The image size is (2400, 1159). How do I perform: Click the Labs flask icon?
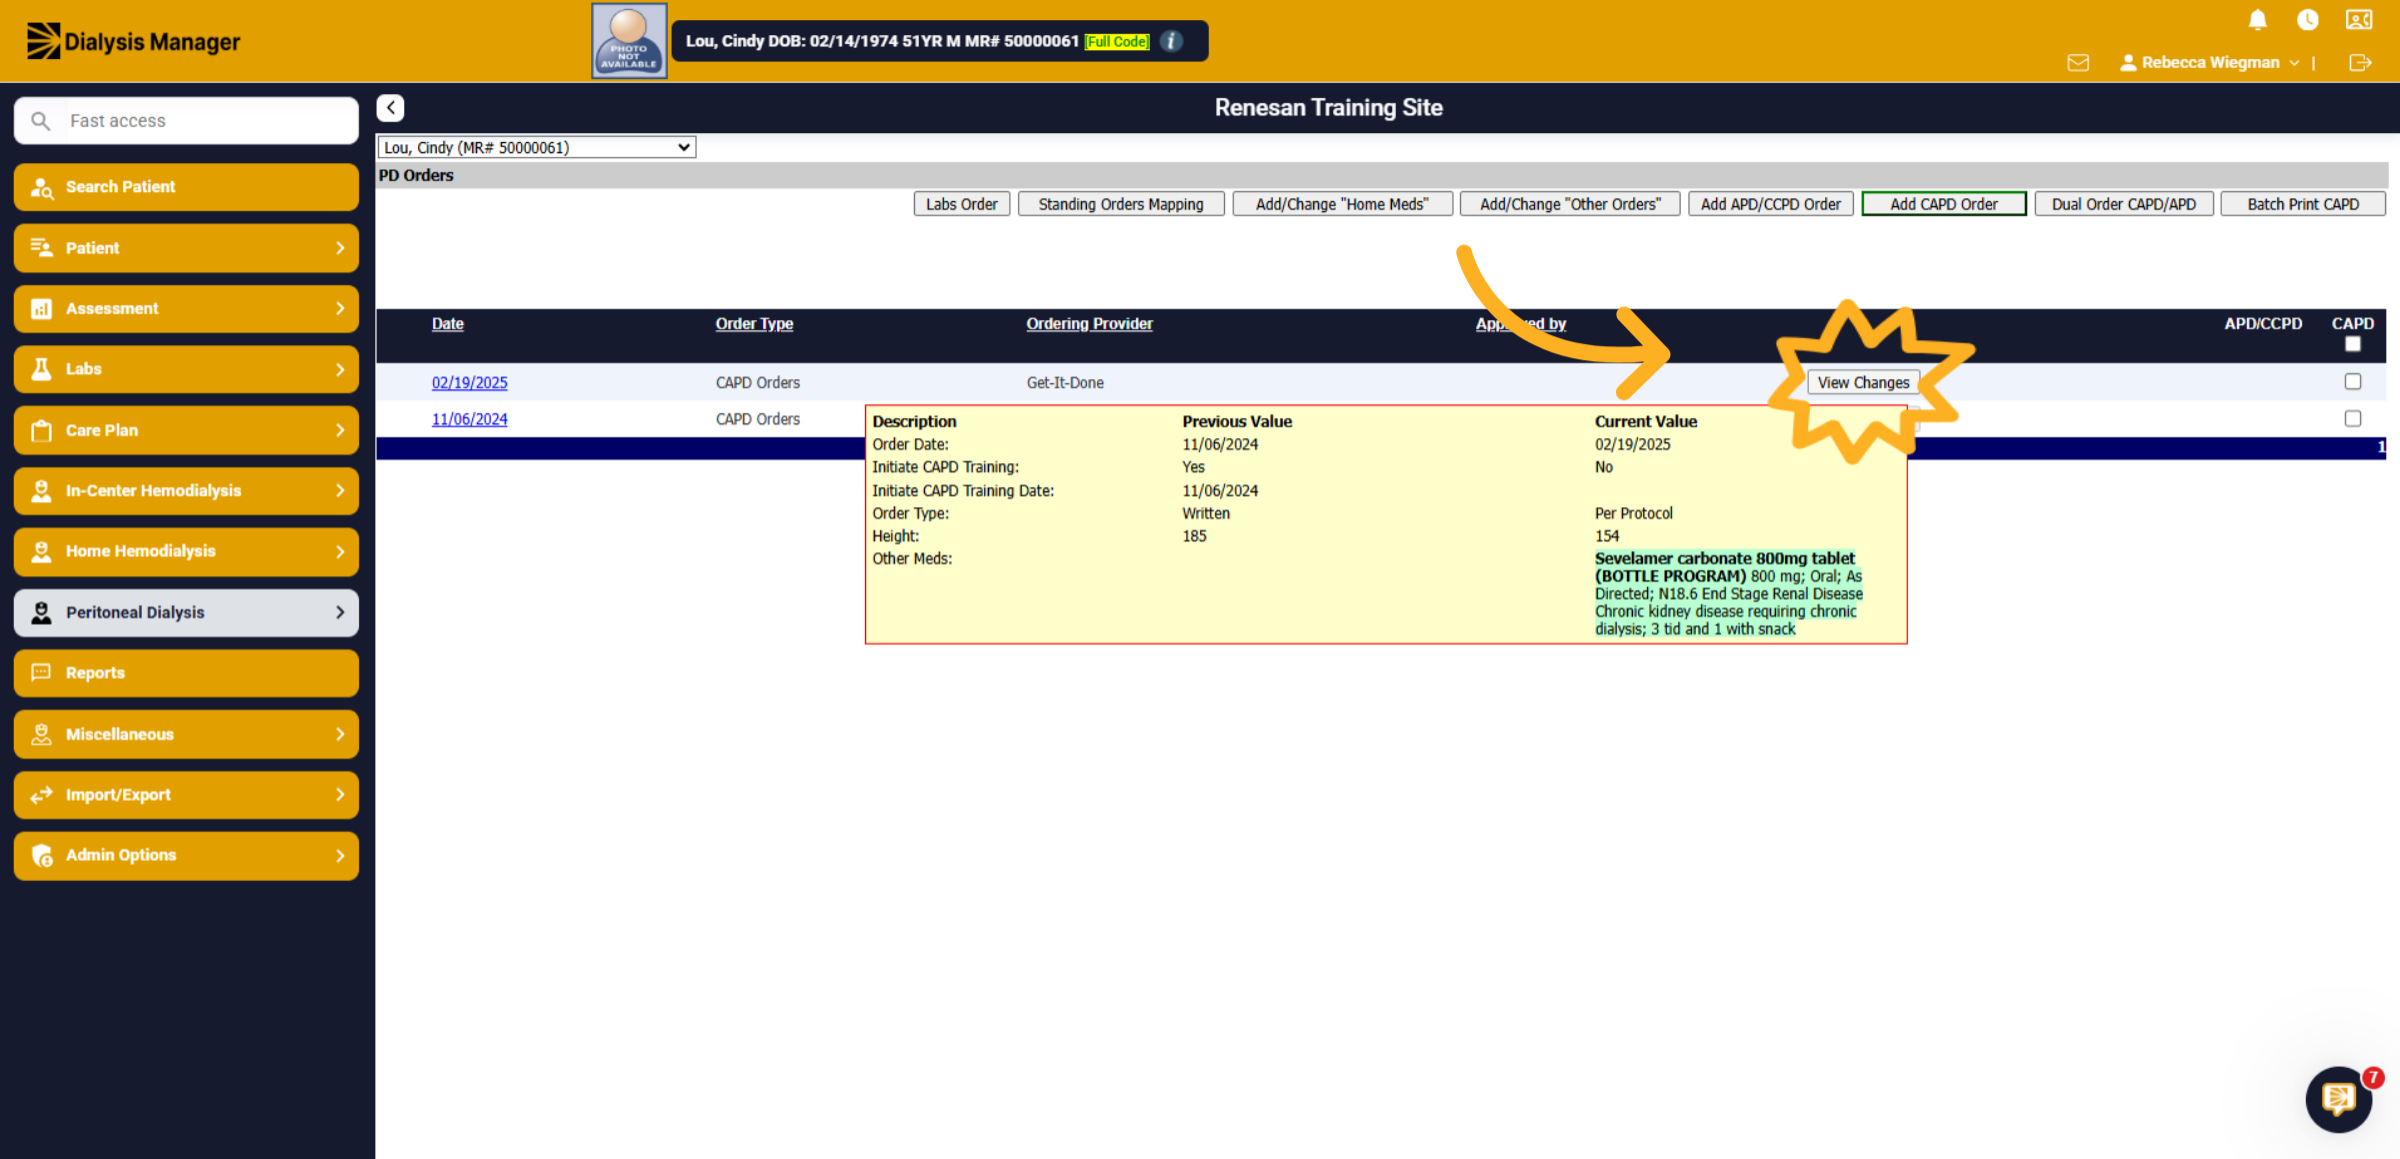[41, 369]
